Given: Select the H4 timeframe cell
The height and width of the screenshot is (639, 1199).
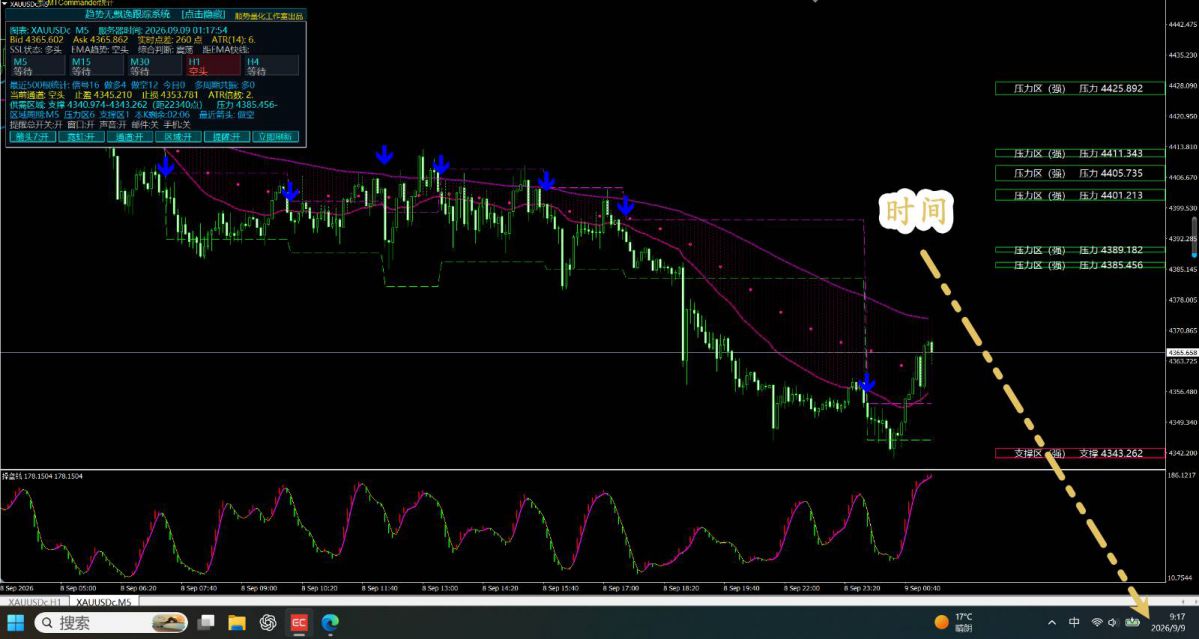Looking at the screenshot, I should click(x=271, y=66).
